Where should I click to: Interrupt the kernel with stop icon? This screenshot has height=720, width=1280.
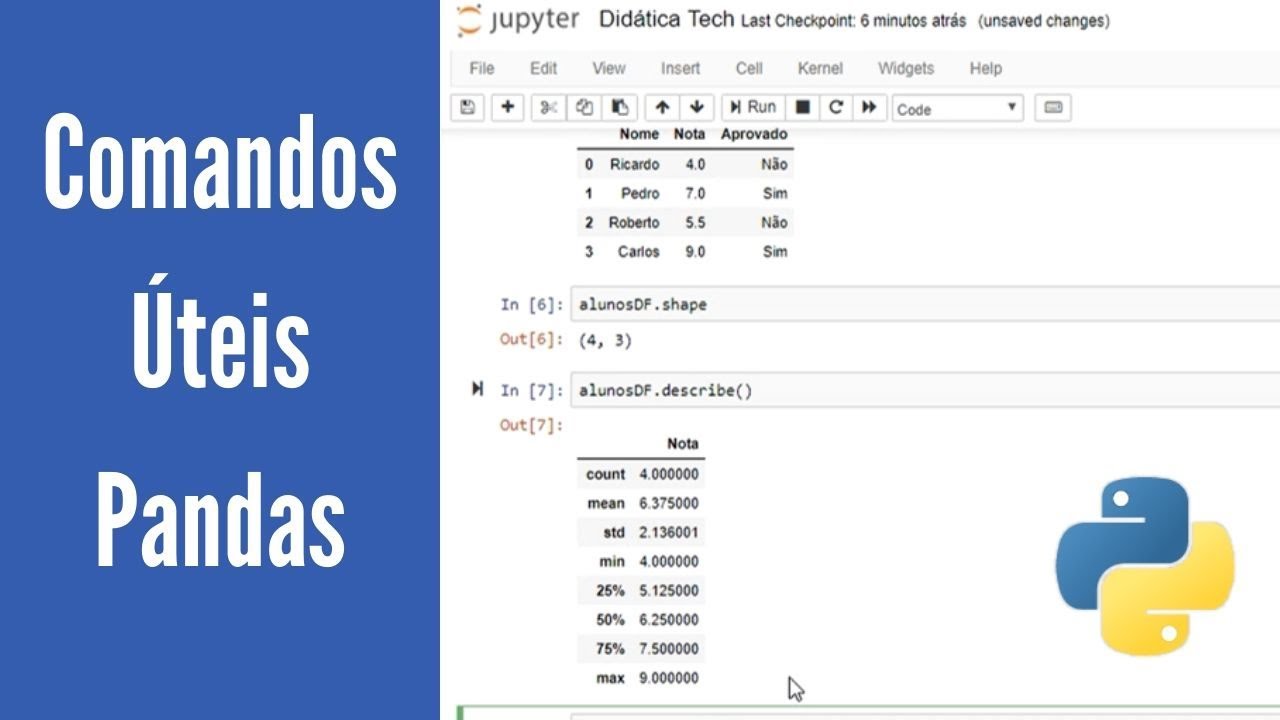[802, 107]
